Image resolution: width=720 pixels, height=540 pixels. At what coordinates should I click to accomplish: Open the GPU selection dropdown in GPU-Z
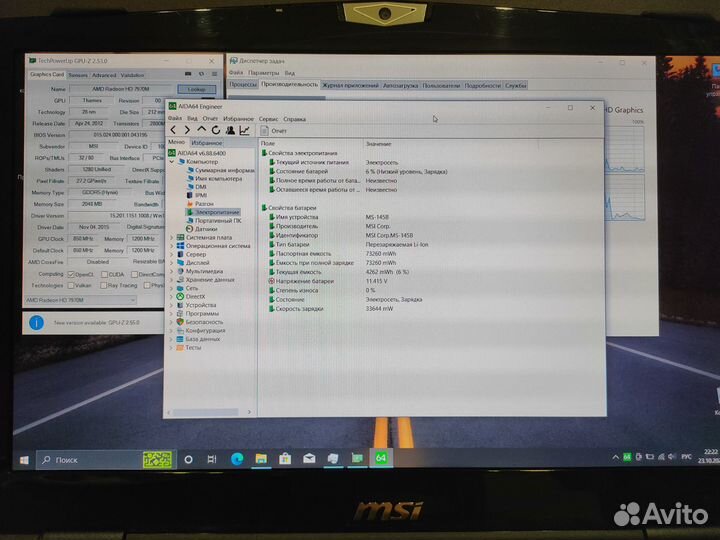(x=81, y=300)
